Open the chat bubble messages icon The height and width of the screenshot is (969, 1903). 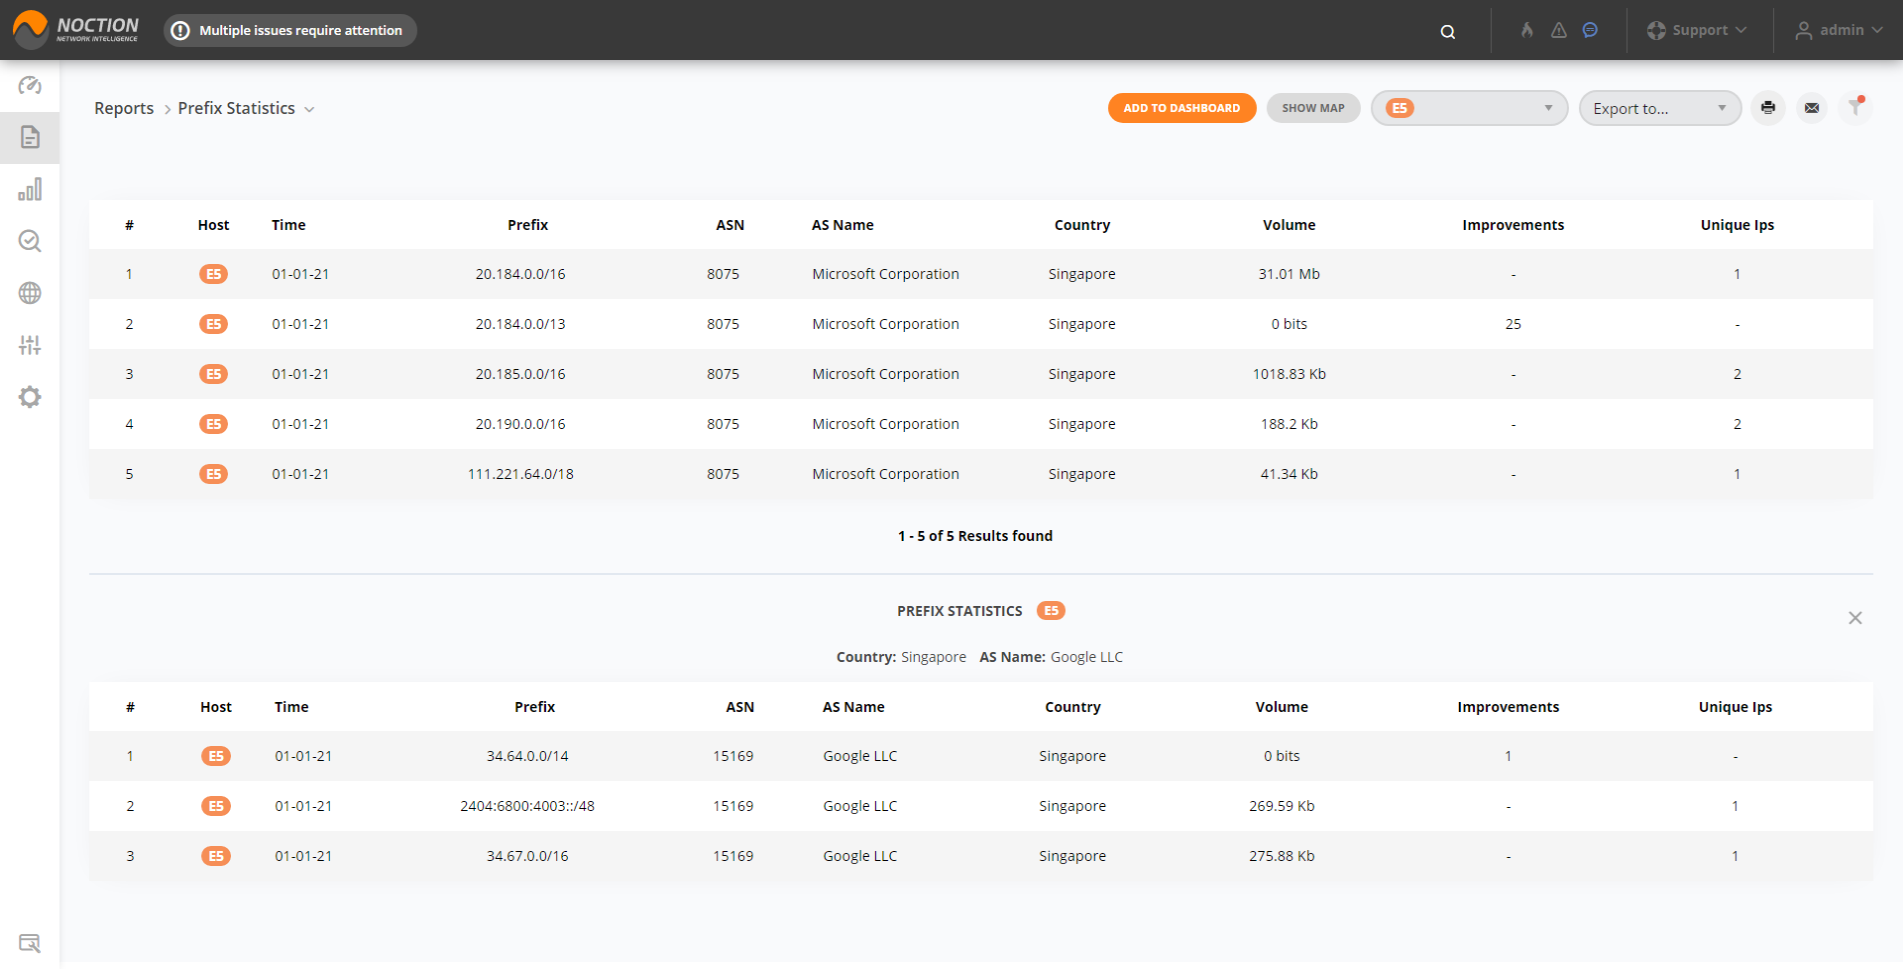point(1590,30)
